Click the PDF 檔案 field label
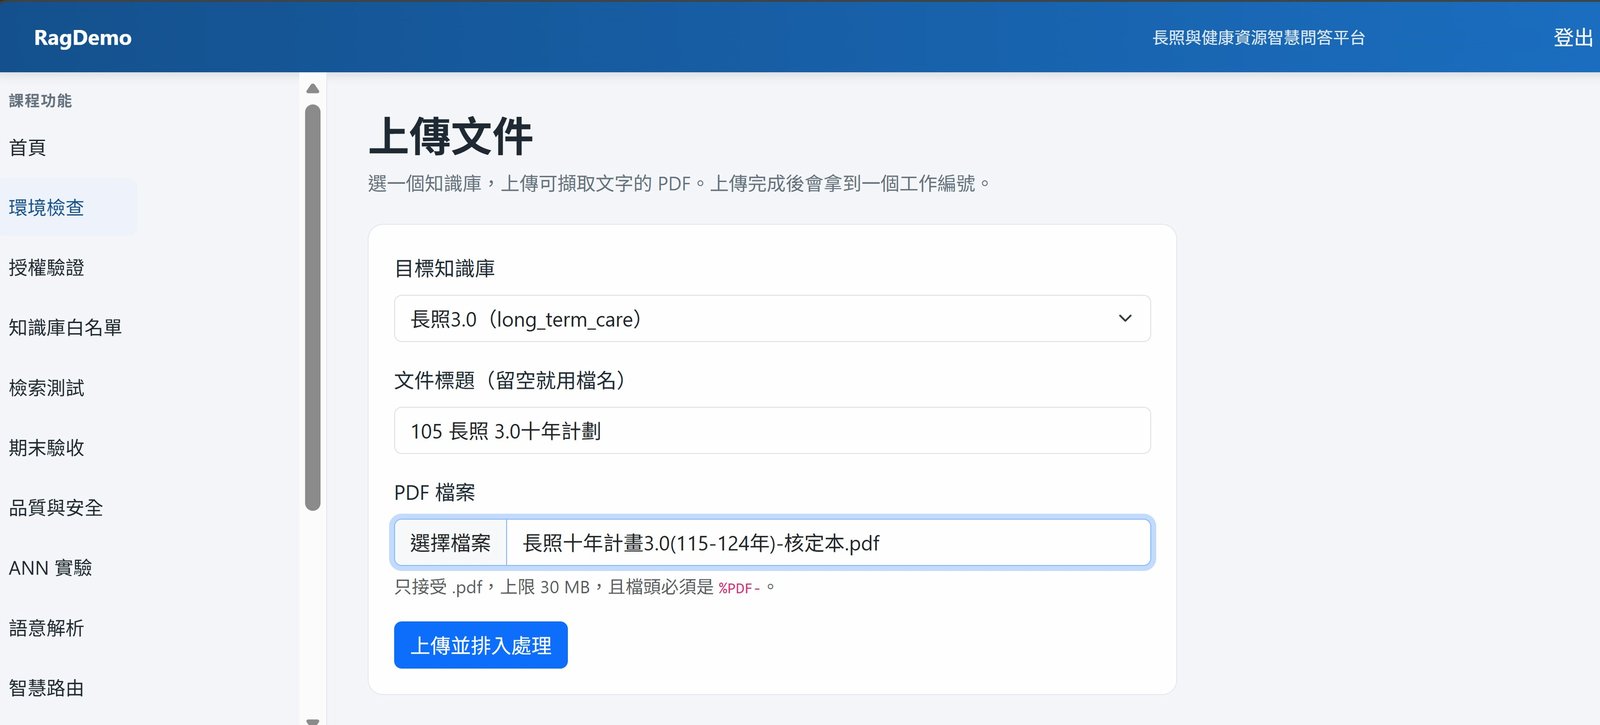 pyautogui.click(x=434, y=492)
